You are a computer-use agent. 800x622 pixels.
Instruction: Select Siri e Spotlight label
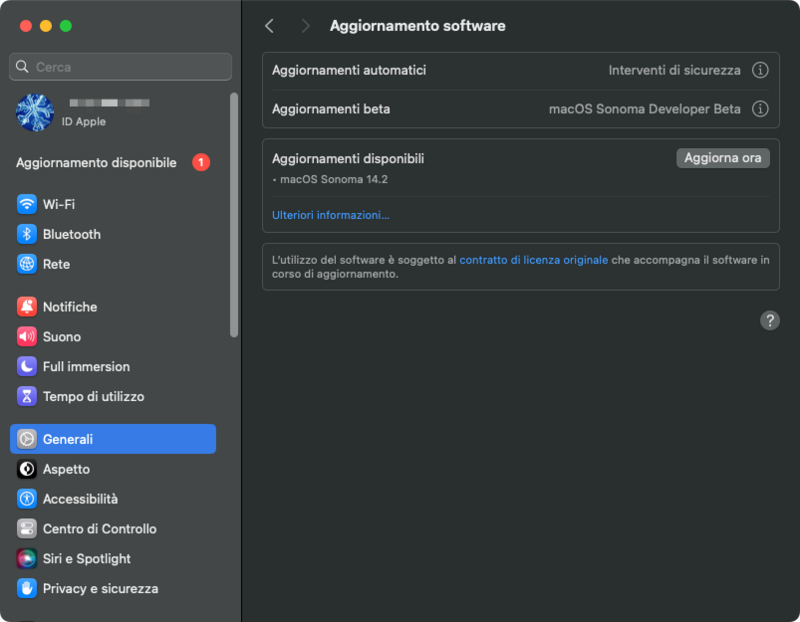pyautogui.click(x=87, y=559)
